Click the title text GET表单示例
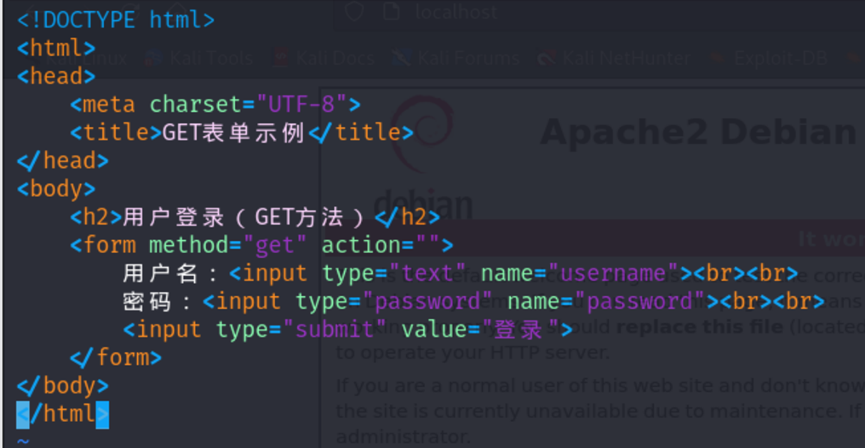865x448 pixels. click(x=234, y=132)
